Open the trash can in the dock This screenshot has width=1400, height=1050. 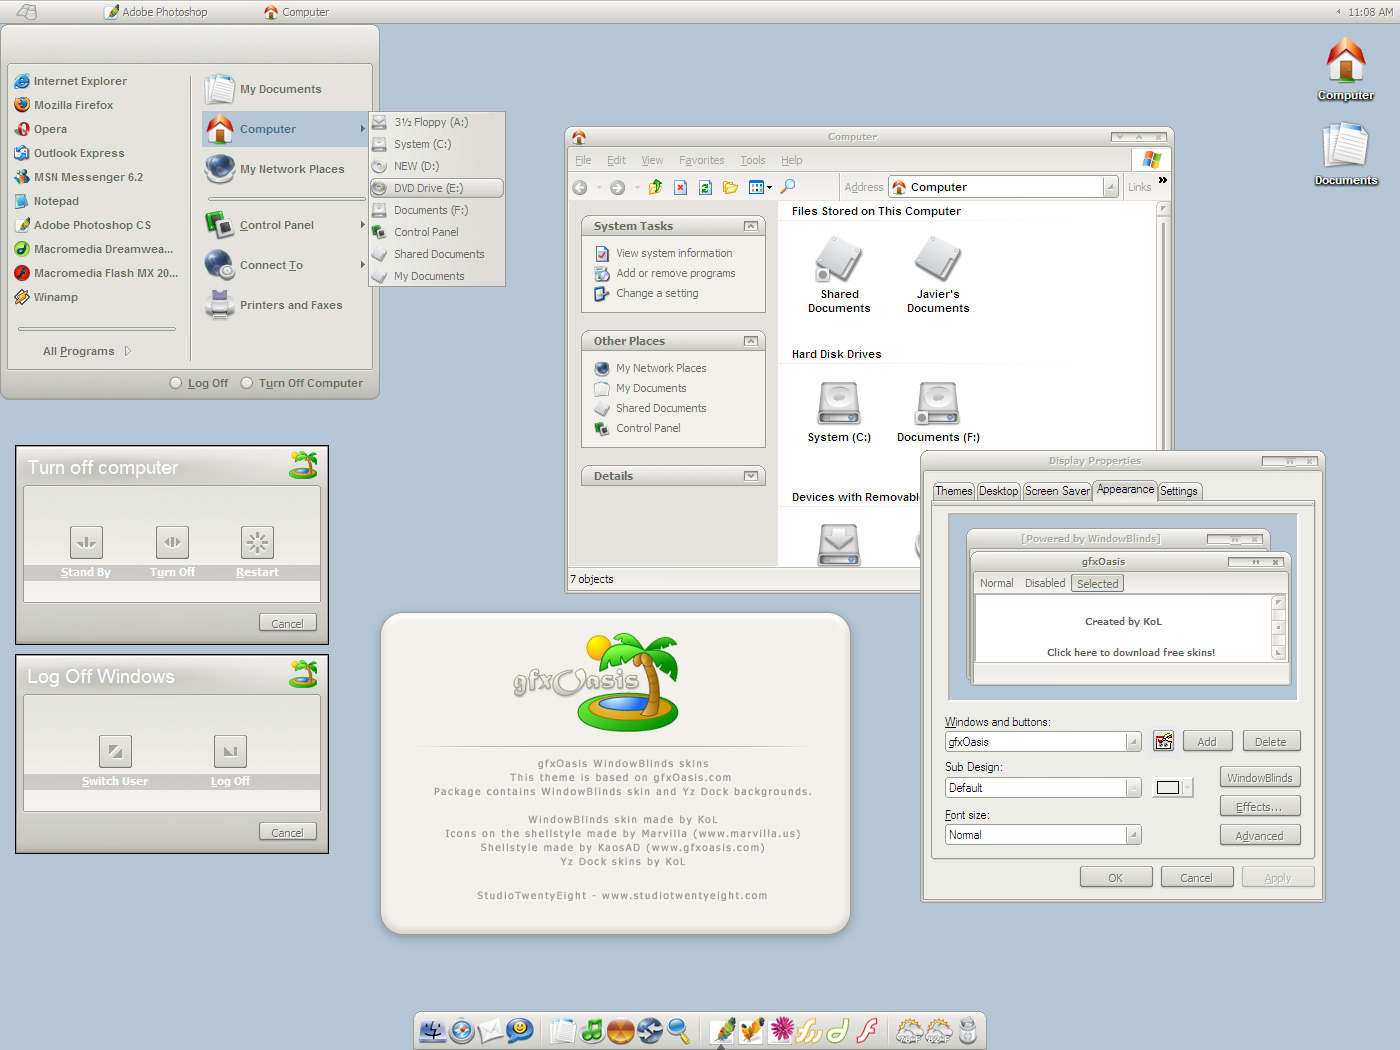967,1030
